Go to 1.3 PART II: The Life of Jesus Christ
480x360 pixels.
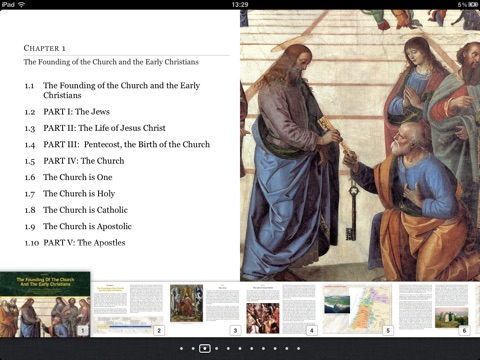[95, 128]
